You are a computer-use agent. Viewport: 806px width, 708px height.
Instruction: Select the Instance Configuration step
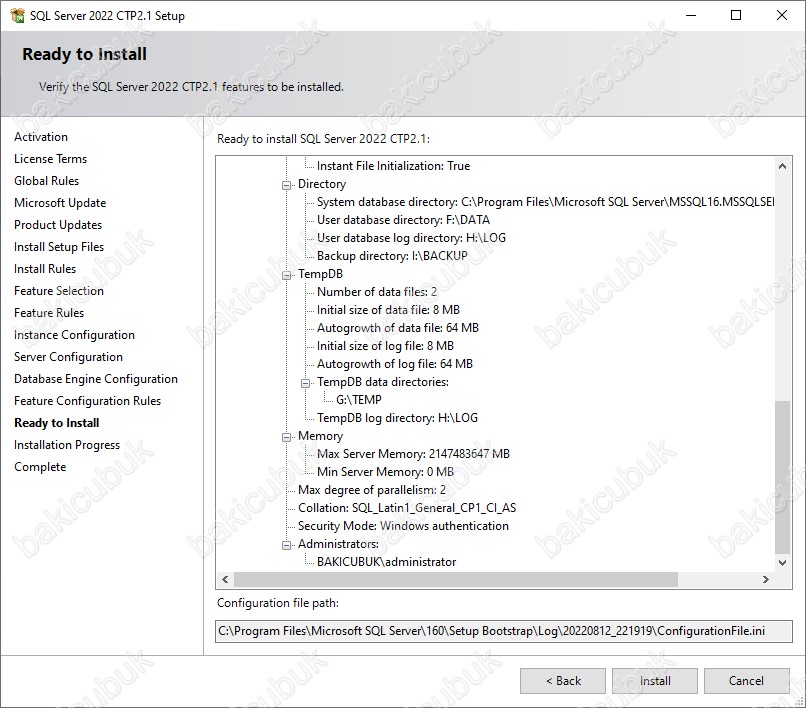(75, 335)
